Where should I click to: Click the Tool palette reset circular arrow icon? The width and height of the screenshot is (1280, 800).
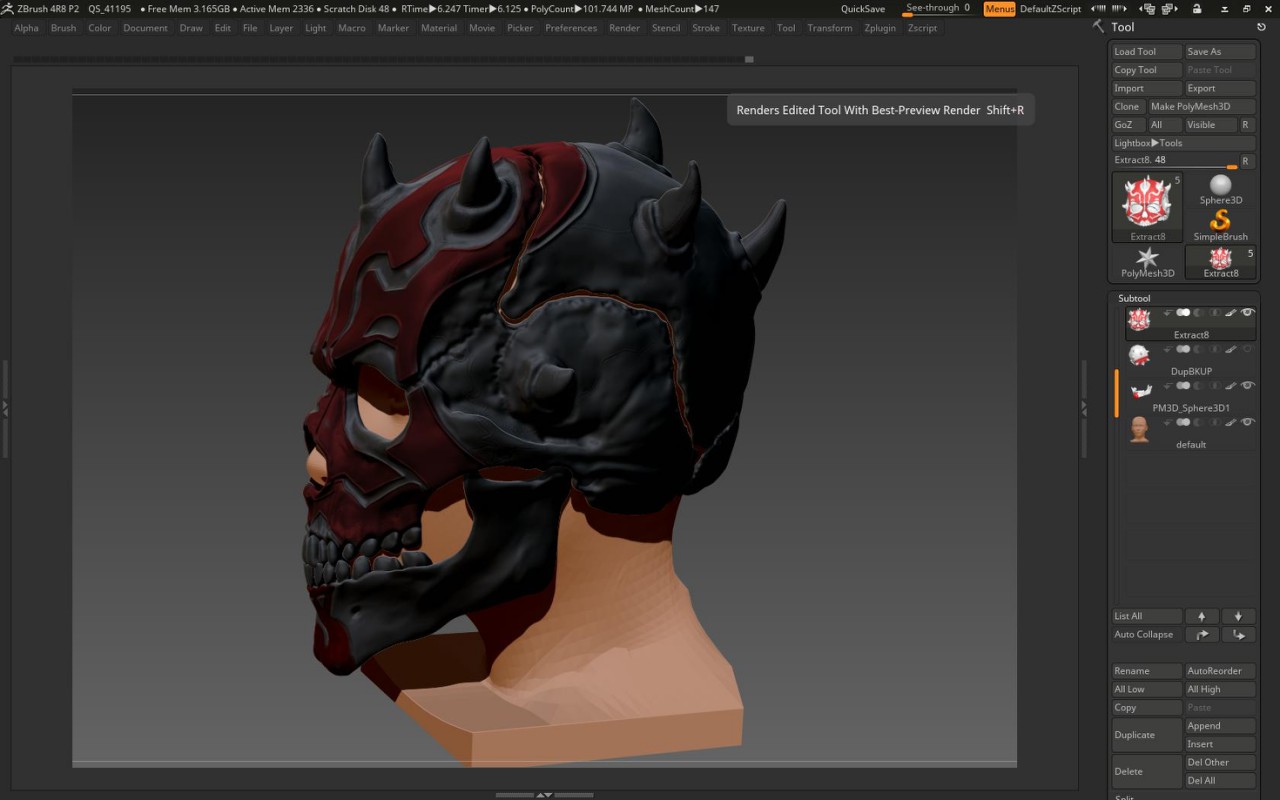pyautogui.click(x=1261, y=27)
